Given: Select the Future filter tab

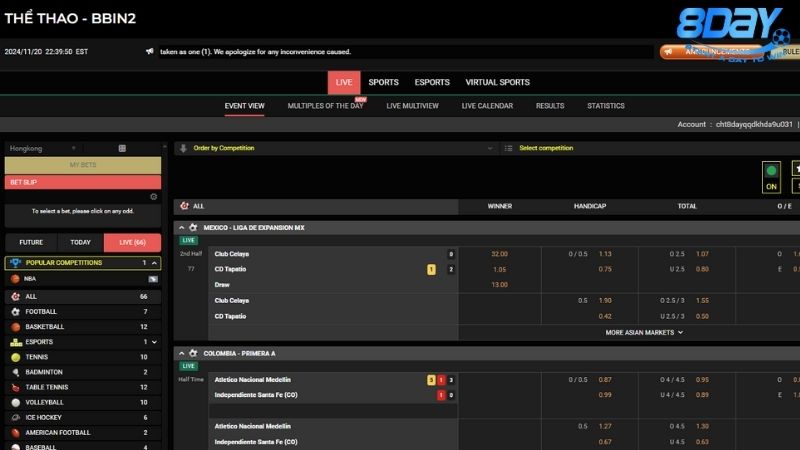Looking at the screenshot, I should click(31, 243).
